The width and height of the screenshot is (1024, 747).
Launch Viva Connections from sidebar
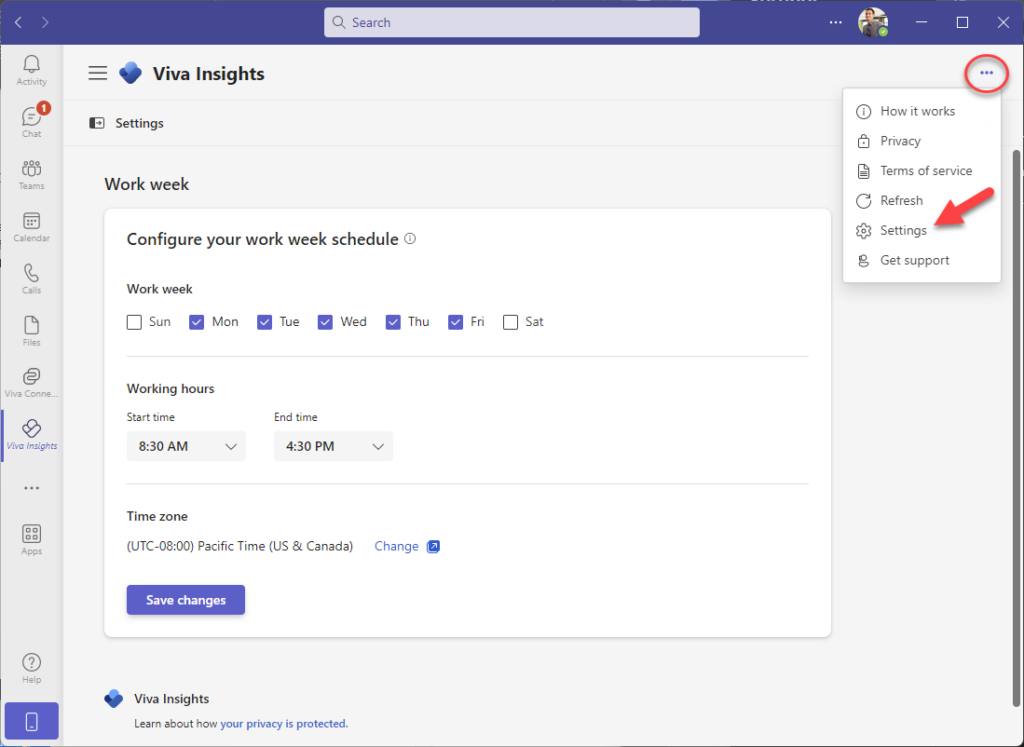(x=31, y=383)
